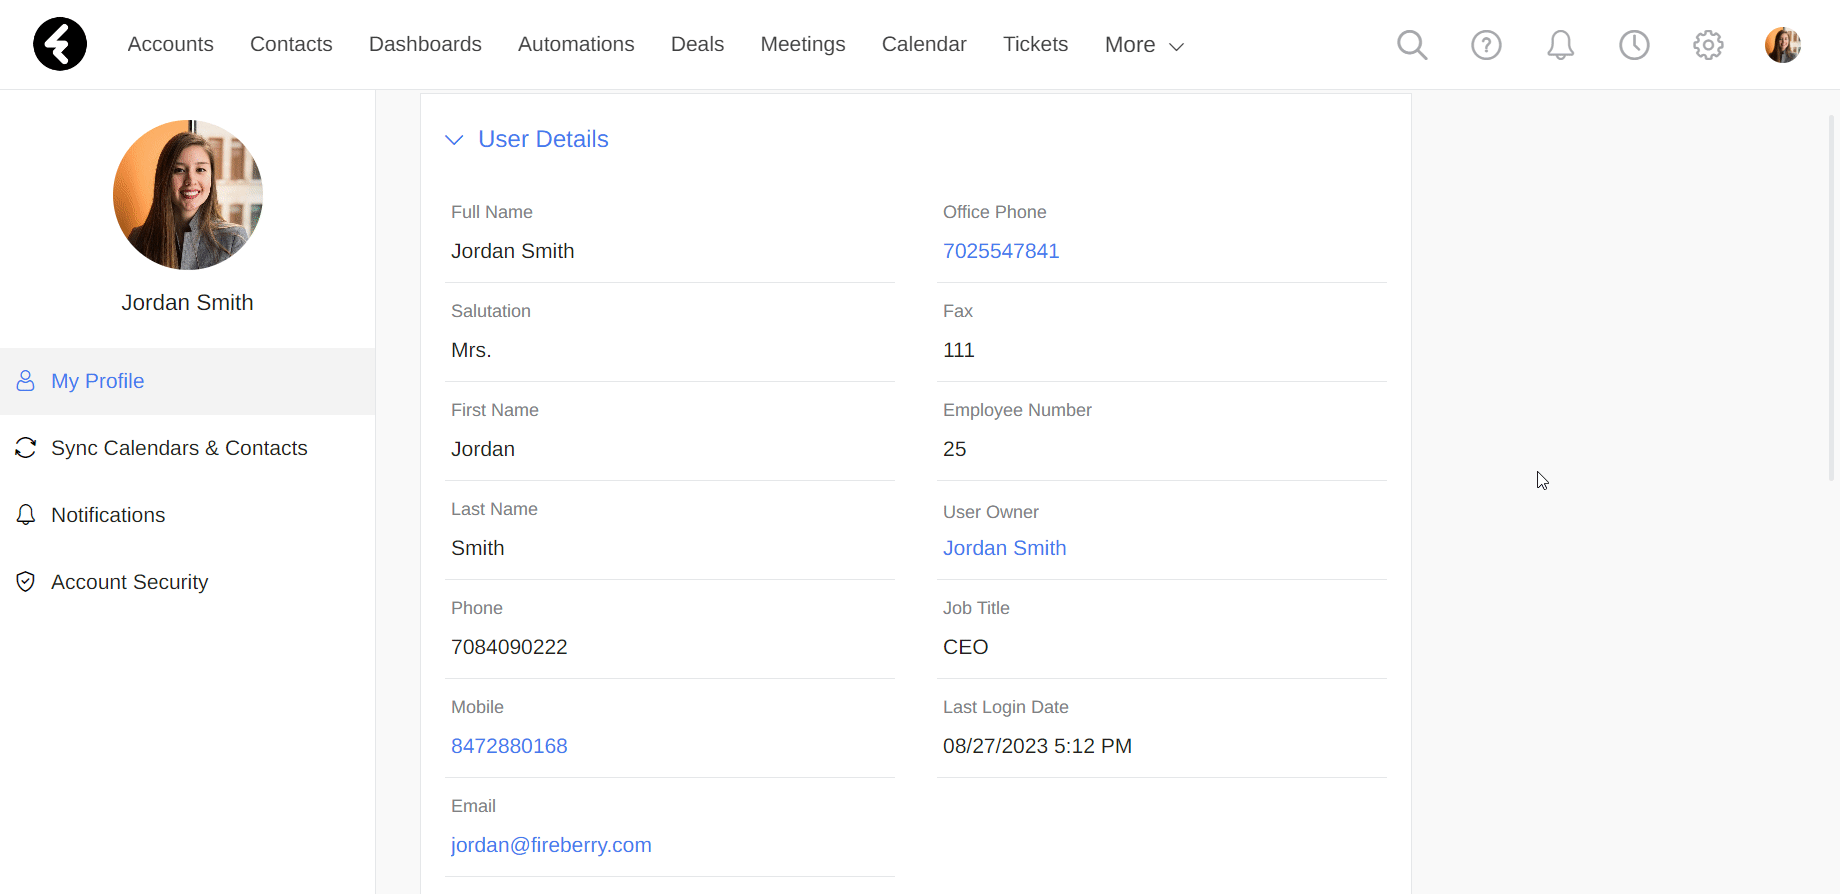Collapse the User Details section
The width and height of the screenshot is (1840, 894).
coord(454,140)
